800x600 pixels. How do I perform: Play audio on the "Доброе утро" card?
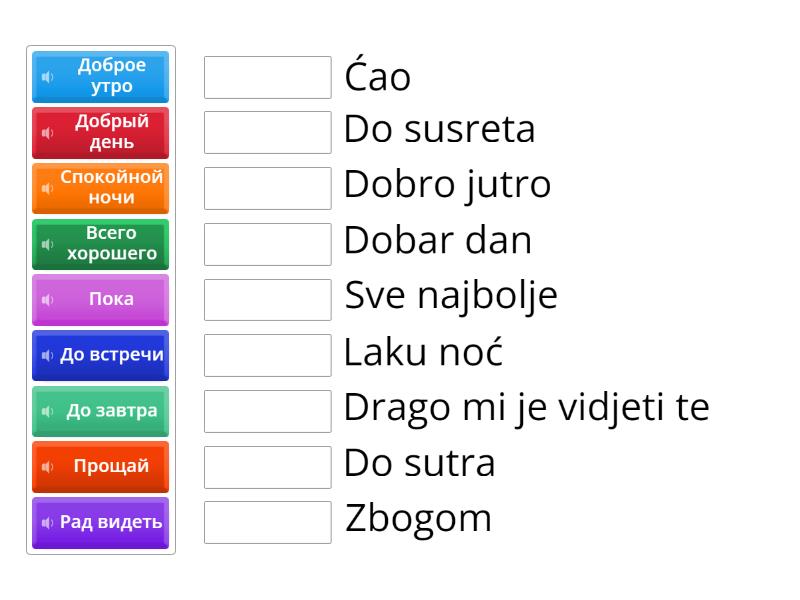click(x=48, y=77)
